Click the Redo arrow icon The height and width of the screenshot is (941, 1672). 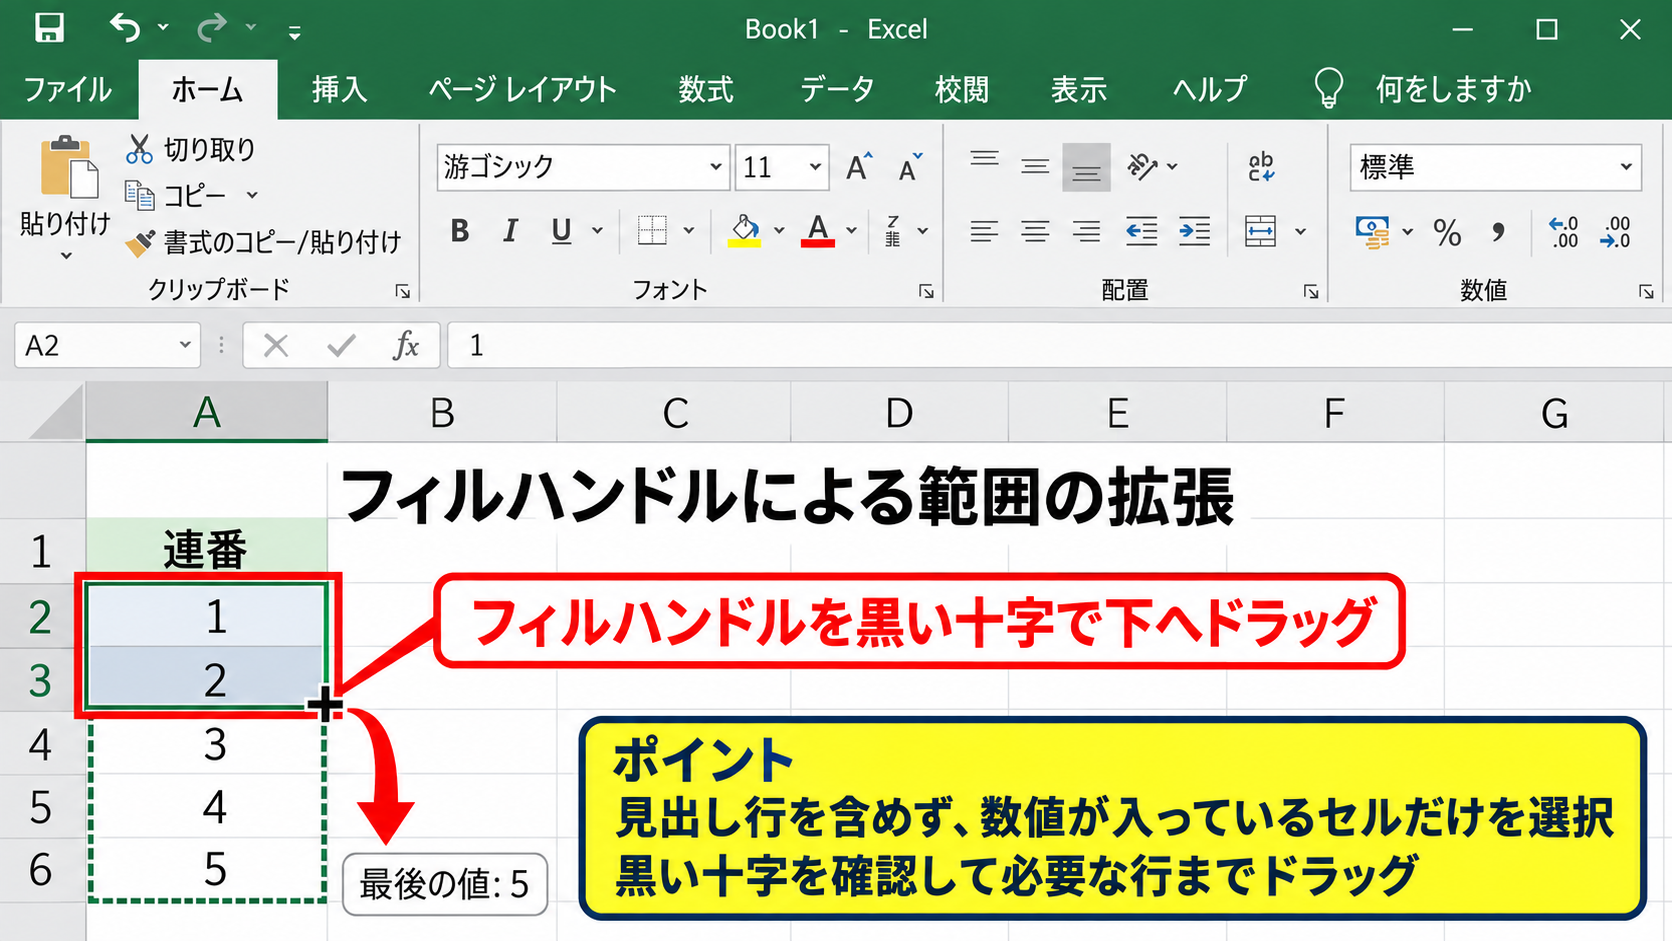[211, 28]
